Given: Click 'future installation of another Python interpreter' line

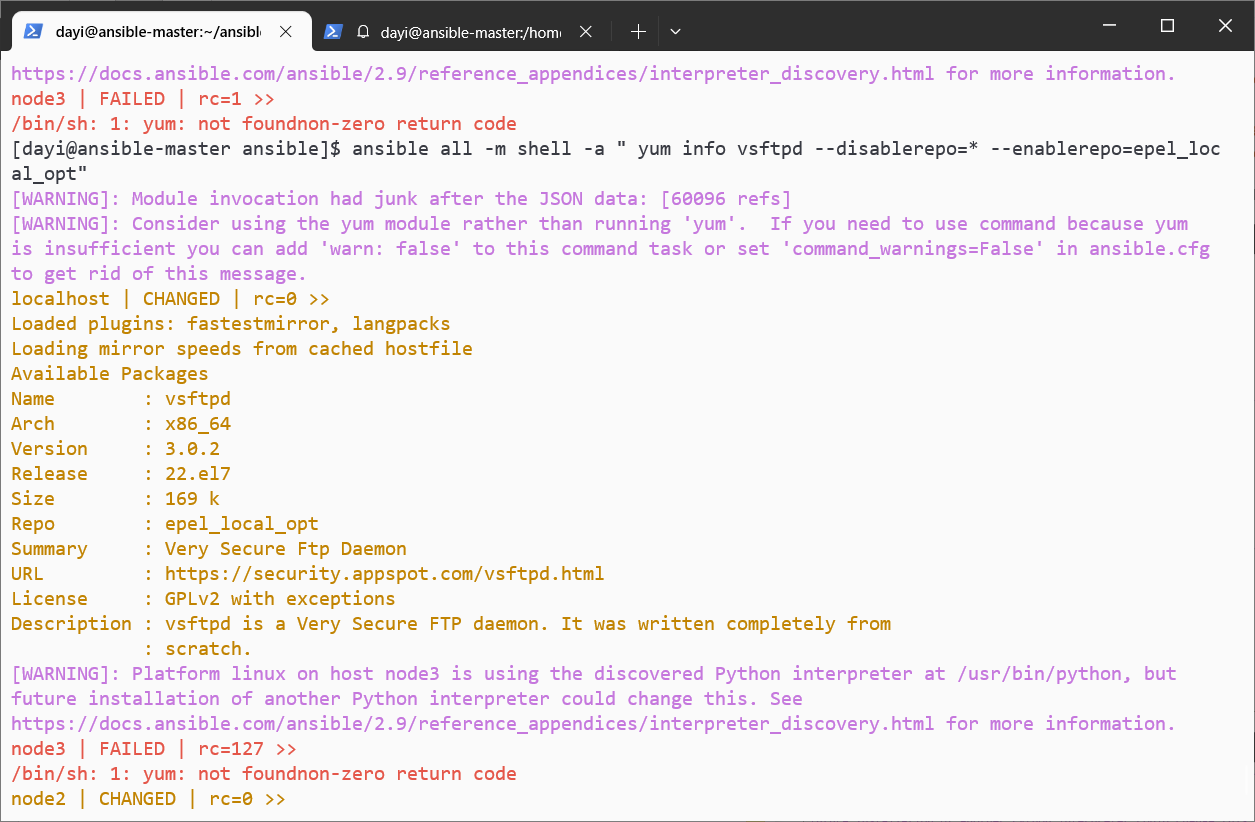Looking at the screenshot, I should (x=407, y=699).
